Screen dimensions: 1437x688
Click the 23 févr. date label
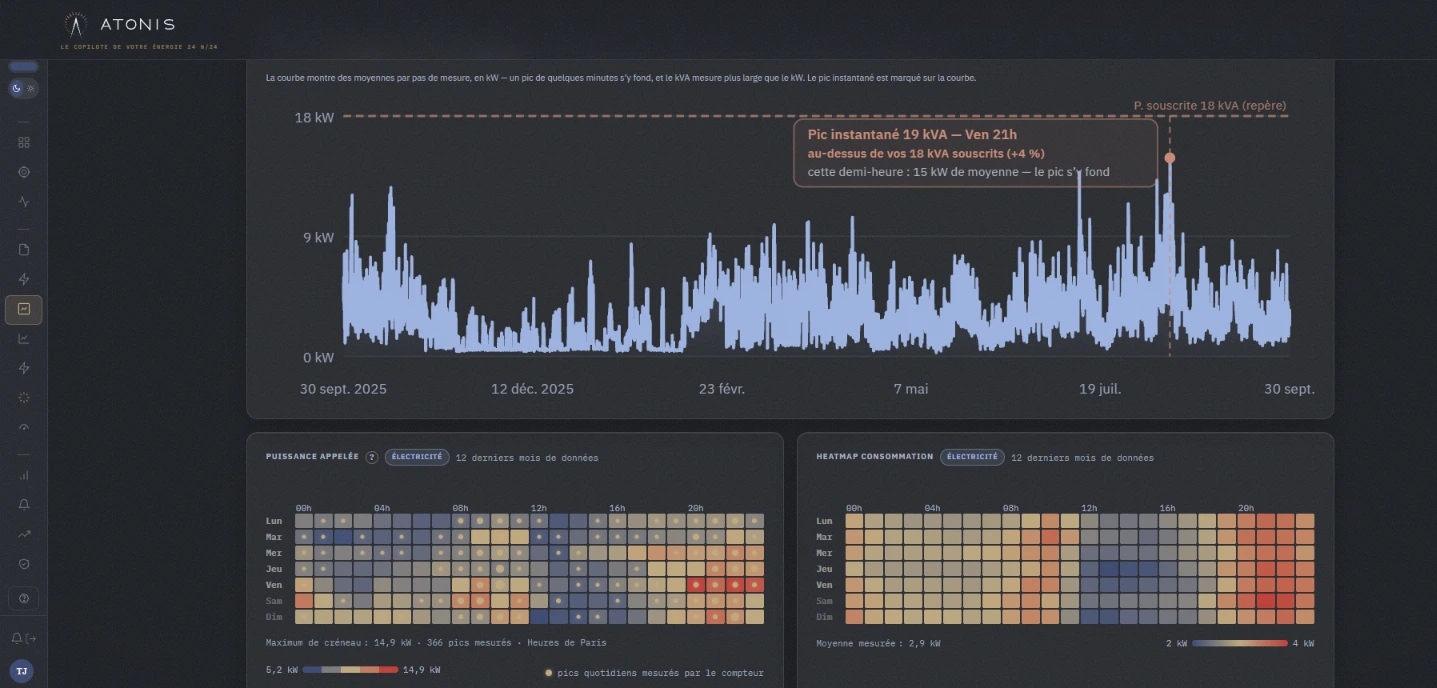722,389
